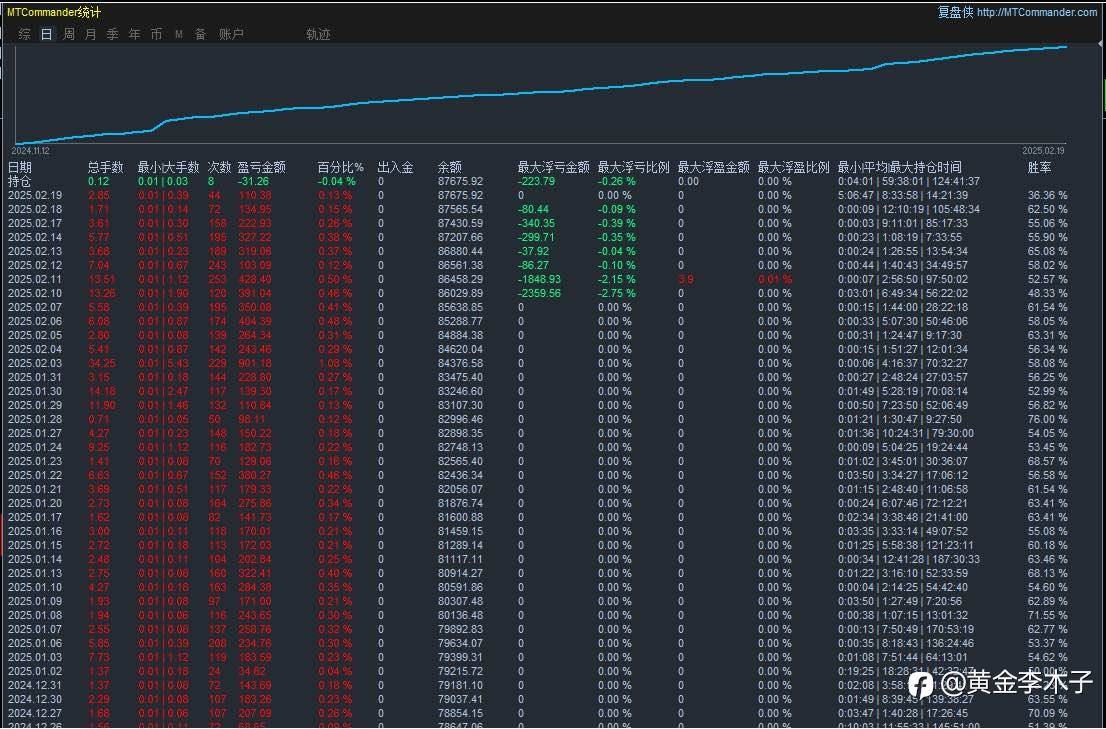Click the 最大浮盈金额 column header
1106x729 pixels.
(714, 167)
